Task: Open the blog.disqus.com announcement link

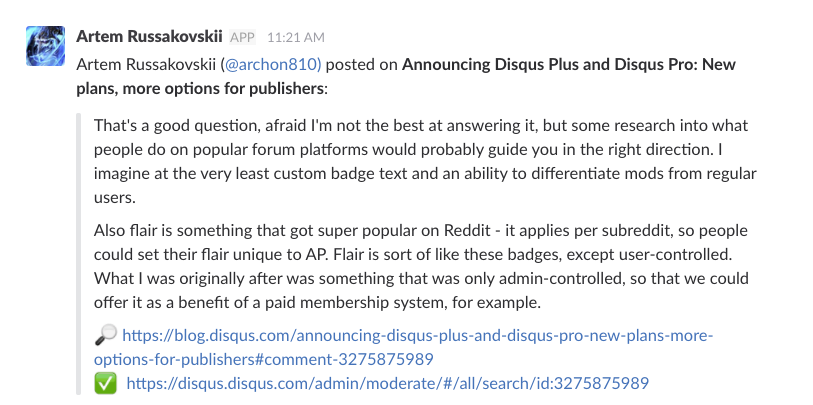Action: click(418, 336)
